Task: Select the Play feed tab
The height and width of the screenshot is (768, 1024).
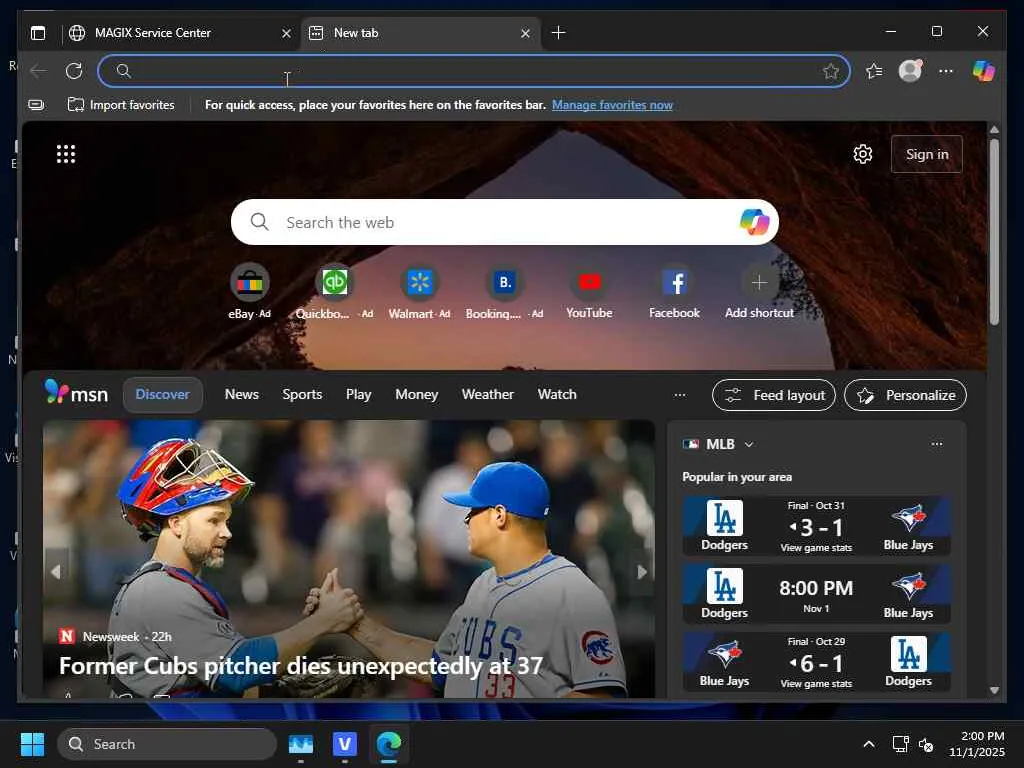Action: point(359,394)
